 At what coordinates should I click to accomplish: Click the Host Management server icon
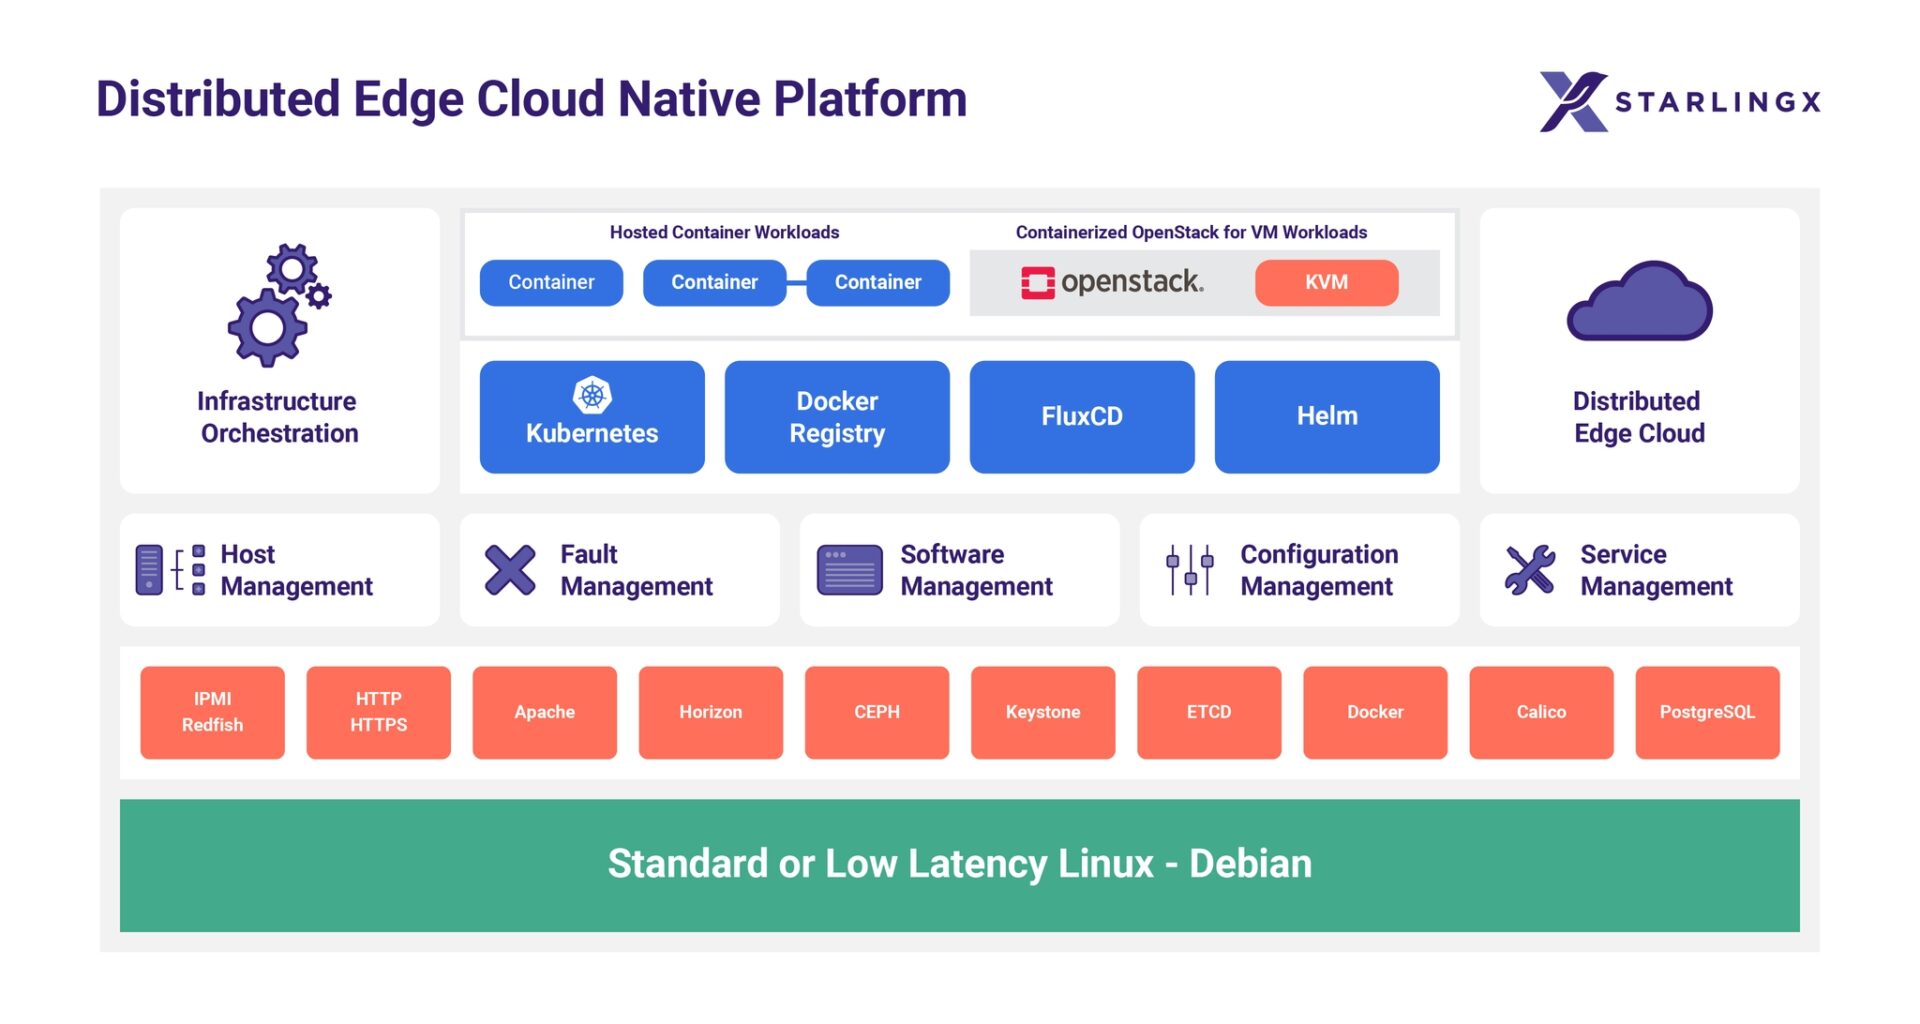pos(170,570)
